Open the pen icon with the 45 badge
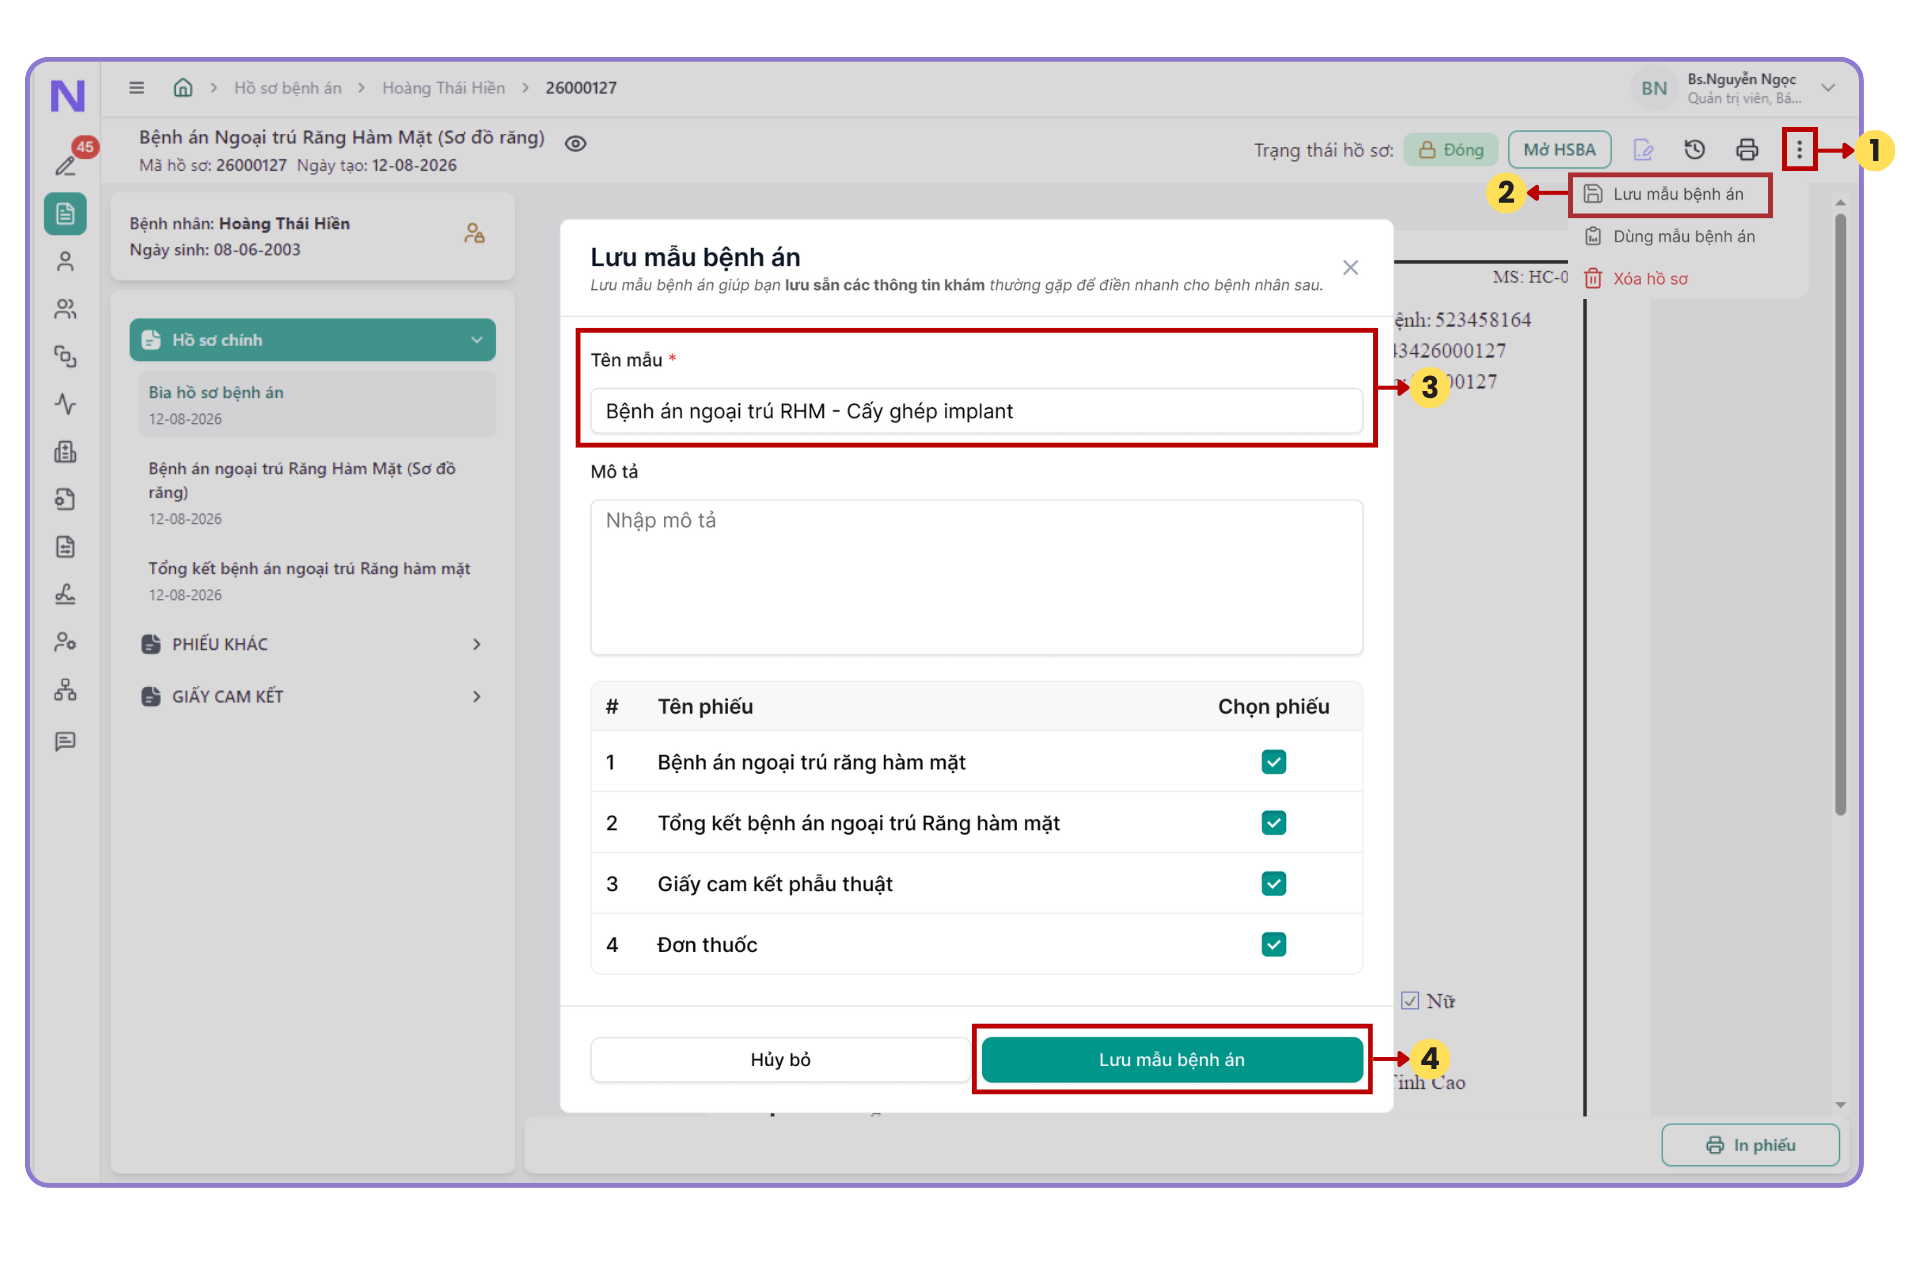The height and width of the screenshot is (1280, 1920). coord(67,163)
